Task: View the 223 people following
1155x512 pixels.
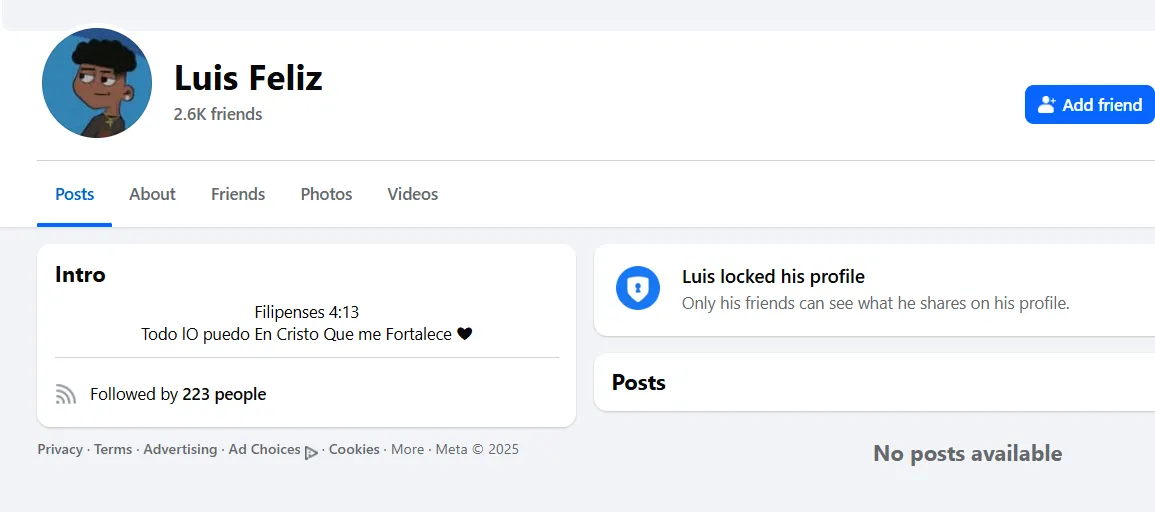Action: click(x=224, y=394)
